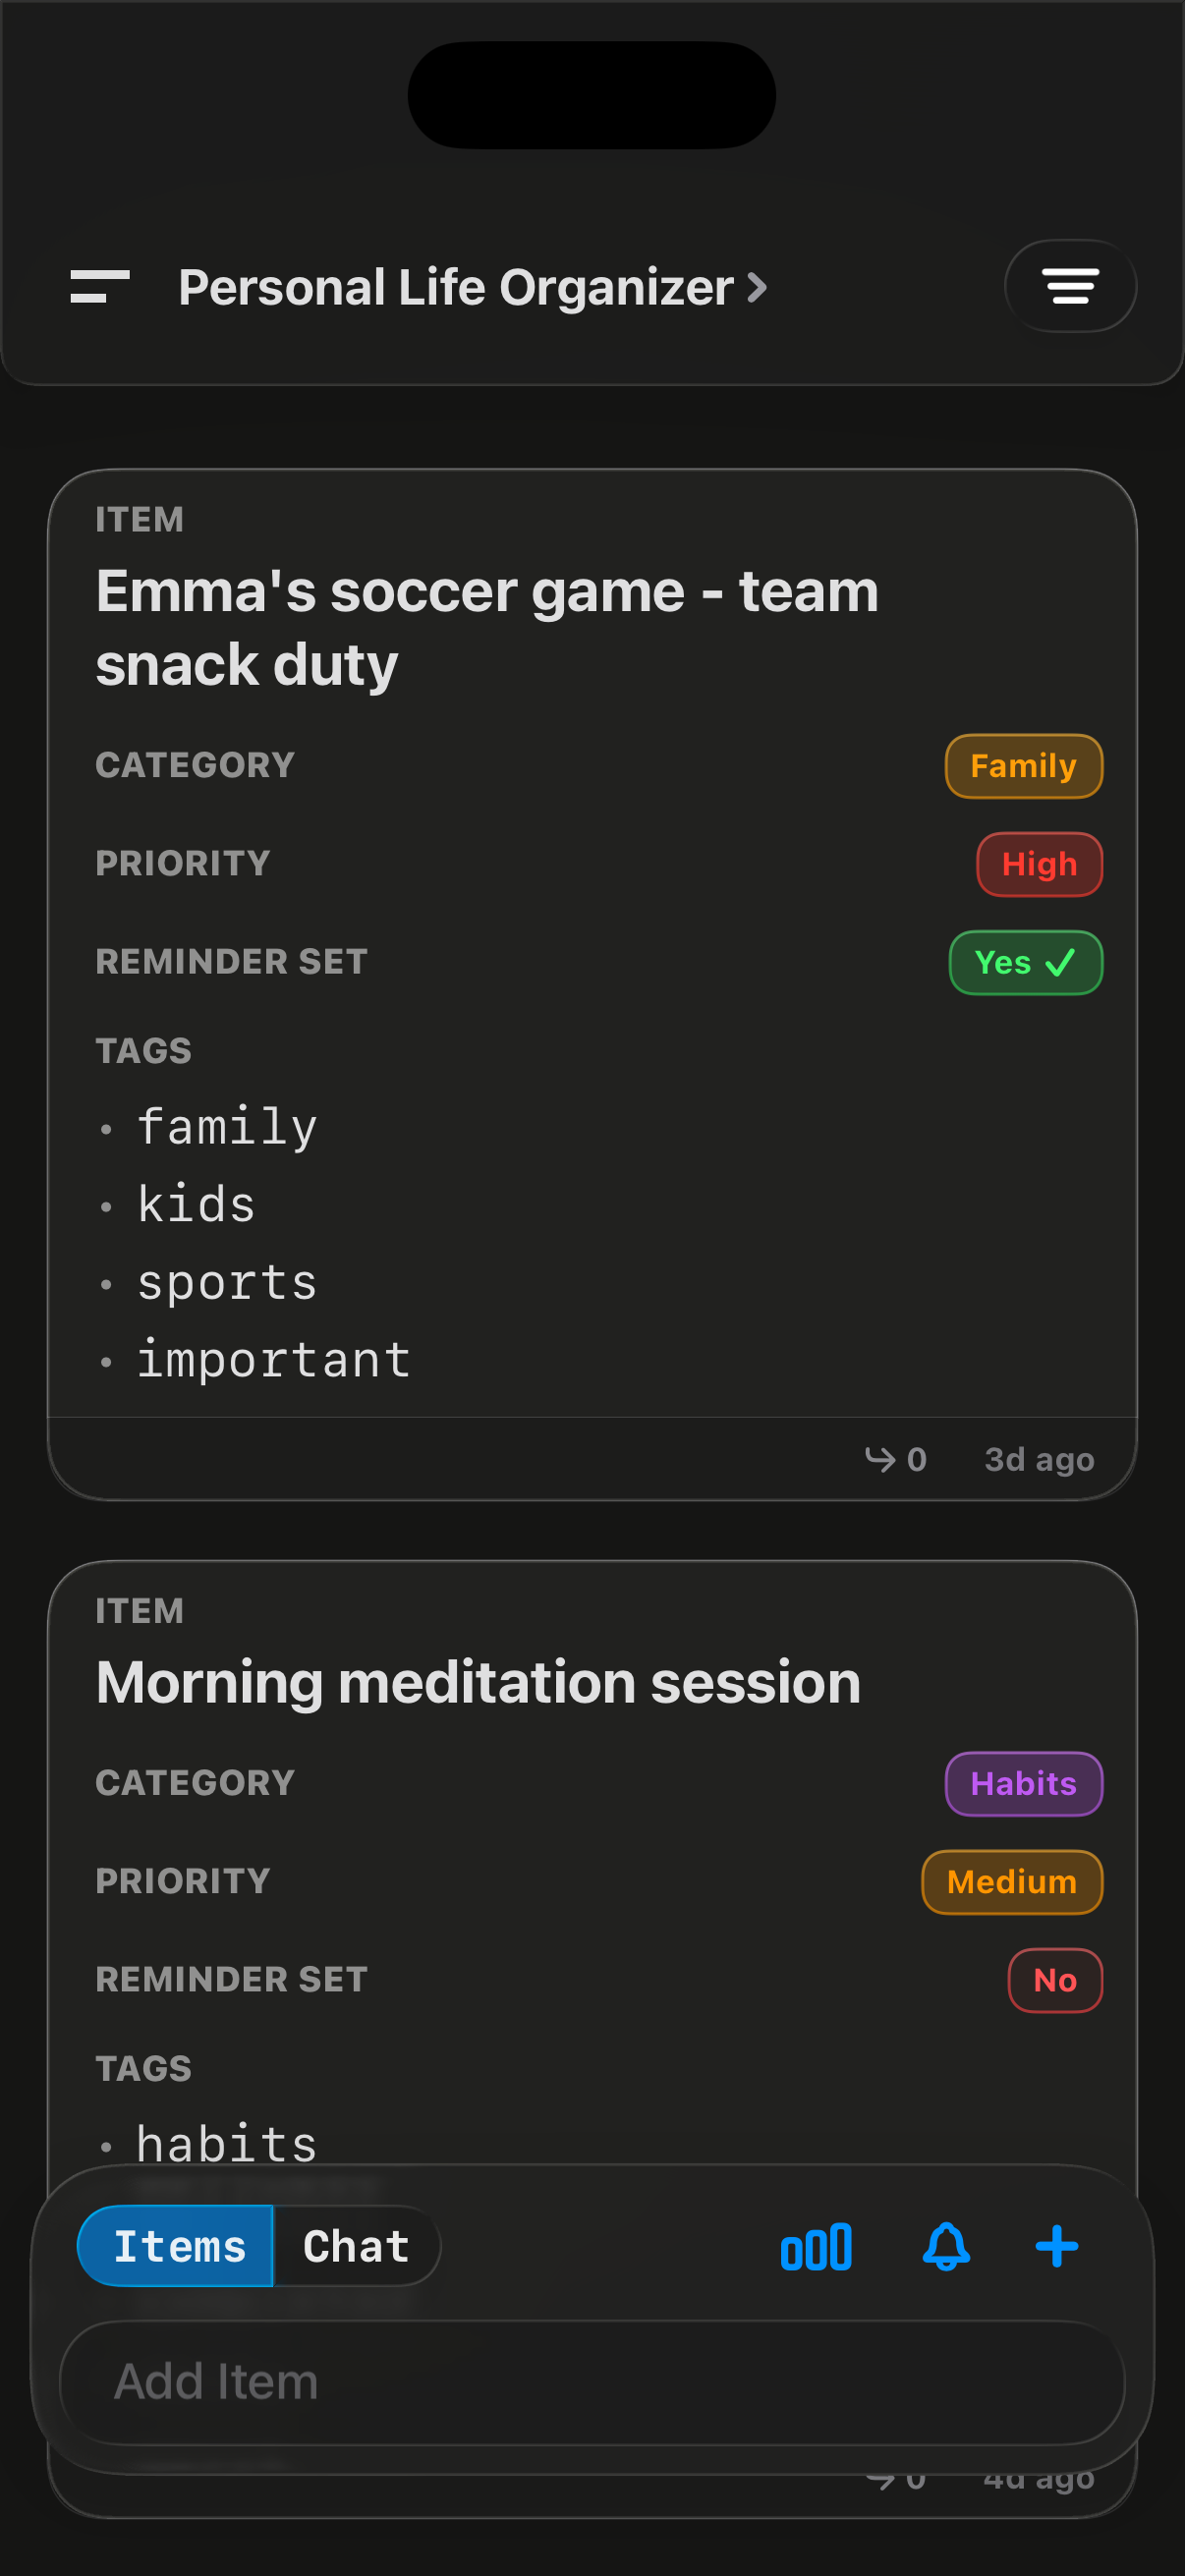Tap the reply arrow on soccer card

click(881, 1459)
